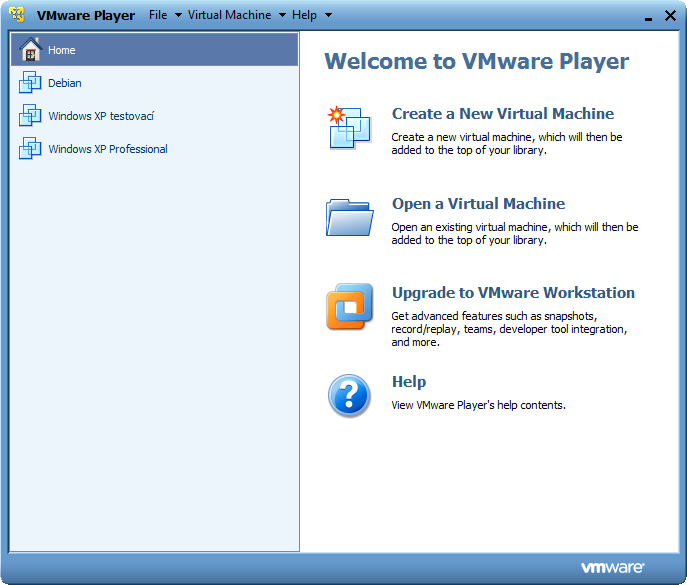Open the Help menu in the title bar
Viewport: 687px width, 585px height.
click(304, 15)
